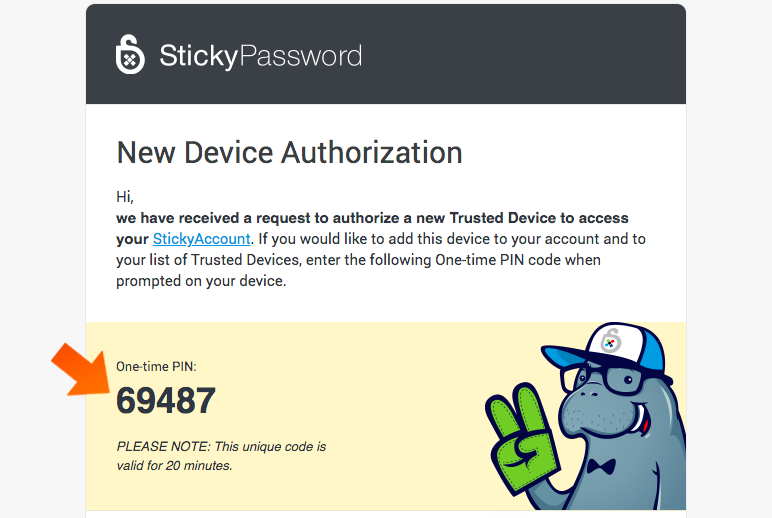Click the Hi greeting line

click(x=125, y=197)
